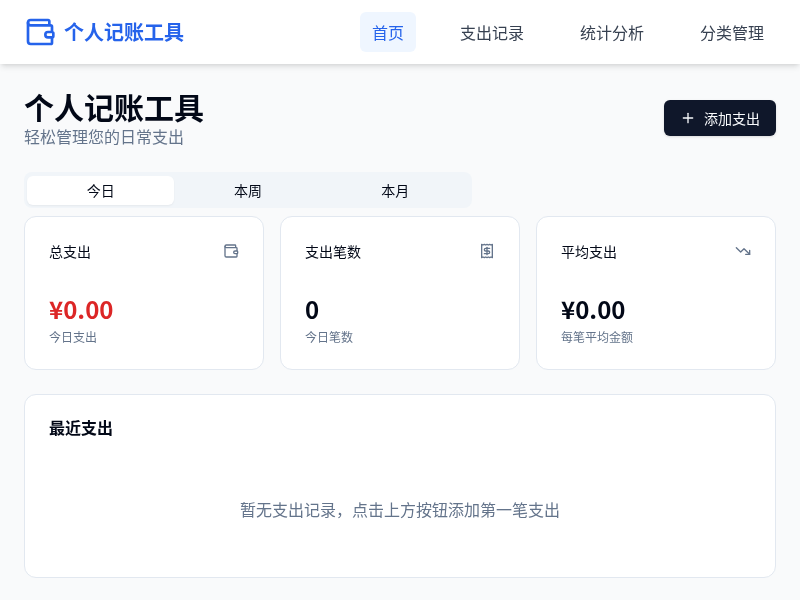Click the 支出笔数 card
The height and width of the screenshot is (600, 800).
pos(400,292)
